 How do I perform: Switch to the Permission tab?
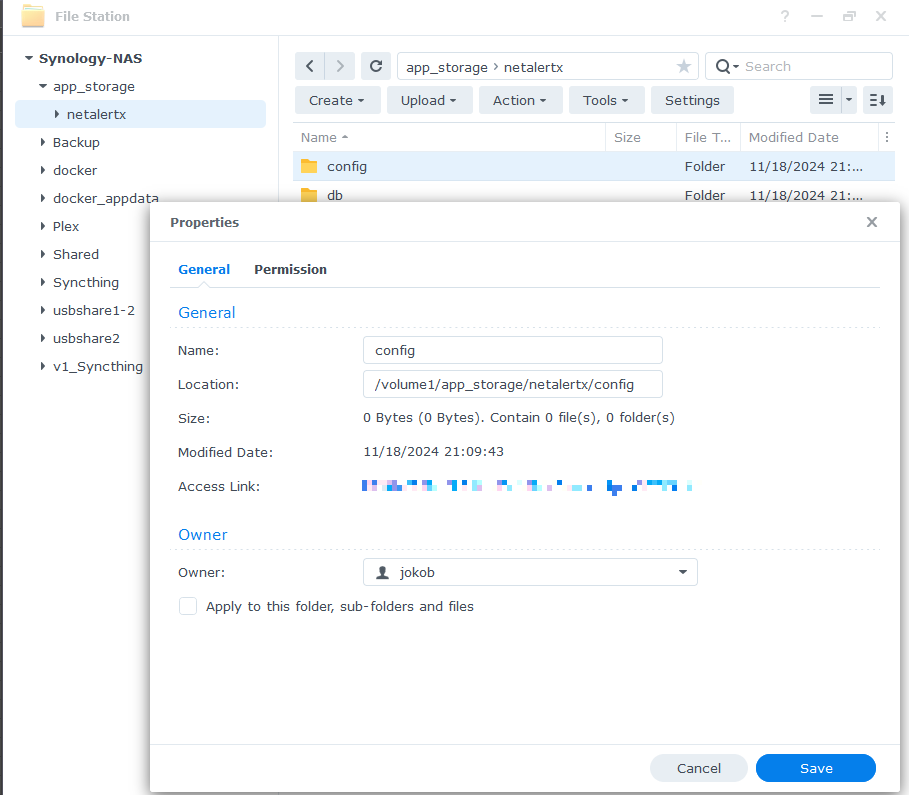(290, 269)
